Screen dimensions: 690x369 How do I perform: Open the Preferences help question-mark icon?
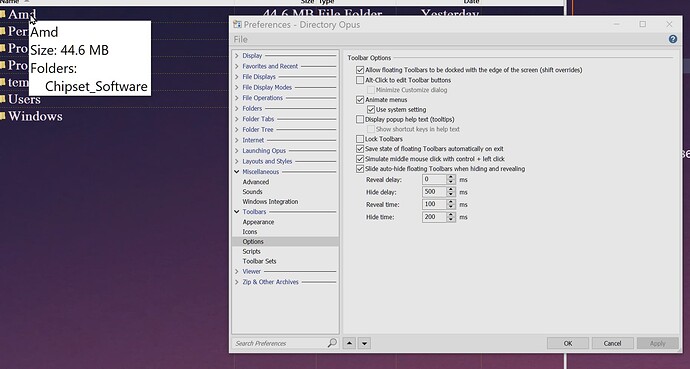672,39
